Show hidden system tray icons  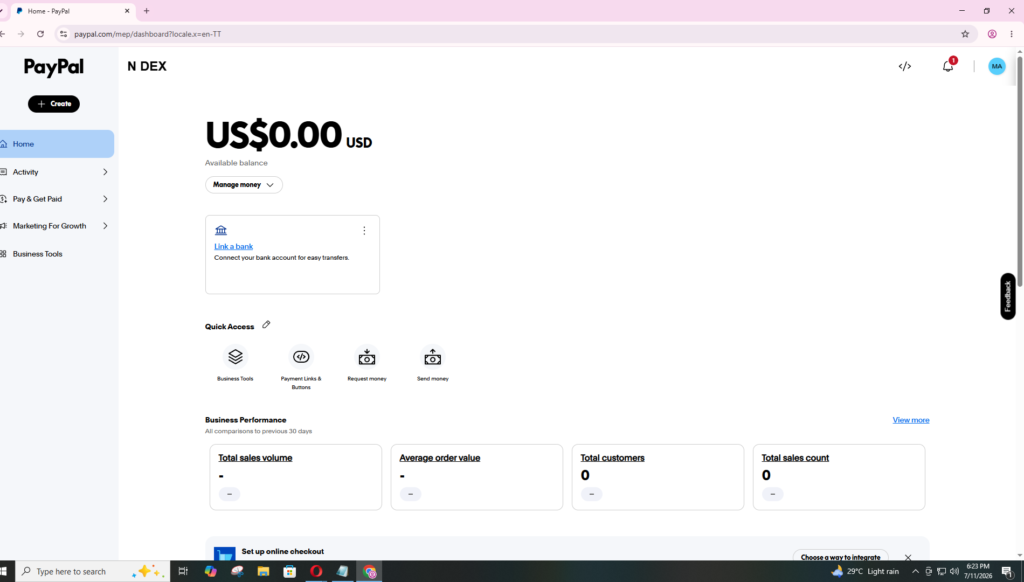915,572
